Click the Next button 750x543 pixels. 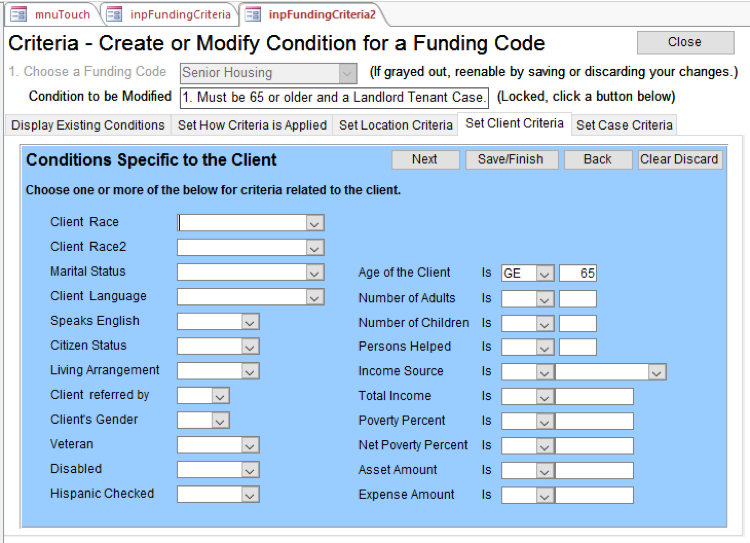(425, 160)
